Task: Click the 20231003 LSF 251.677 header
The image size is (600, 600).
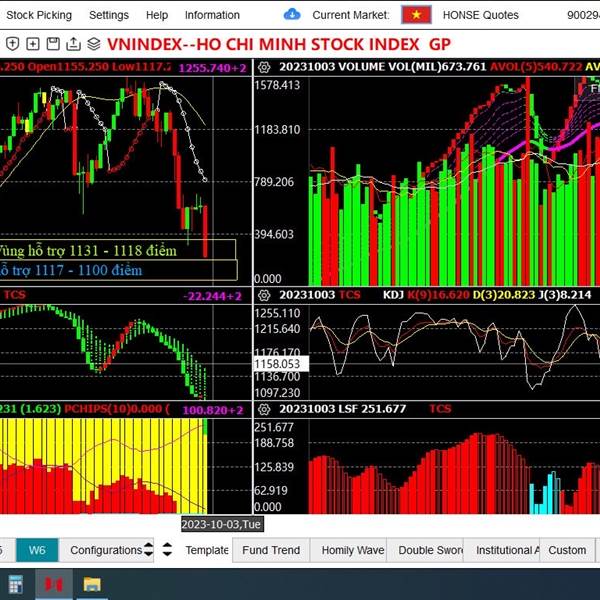Action: tap(342, 409)
